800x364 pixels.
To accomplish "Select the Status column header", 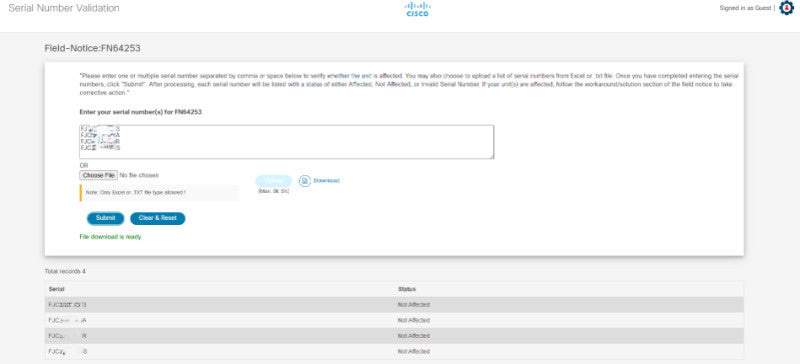I will (x=407, y=289).
